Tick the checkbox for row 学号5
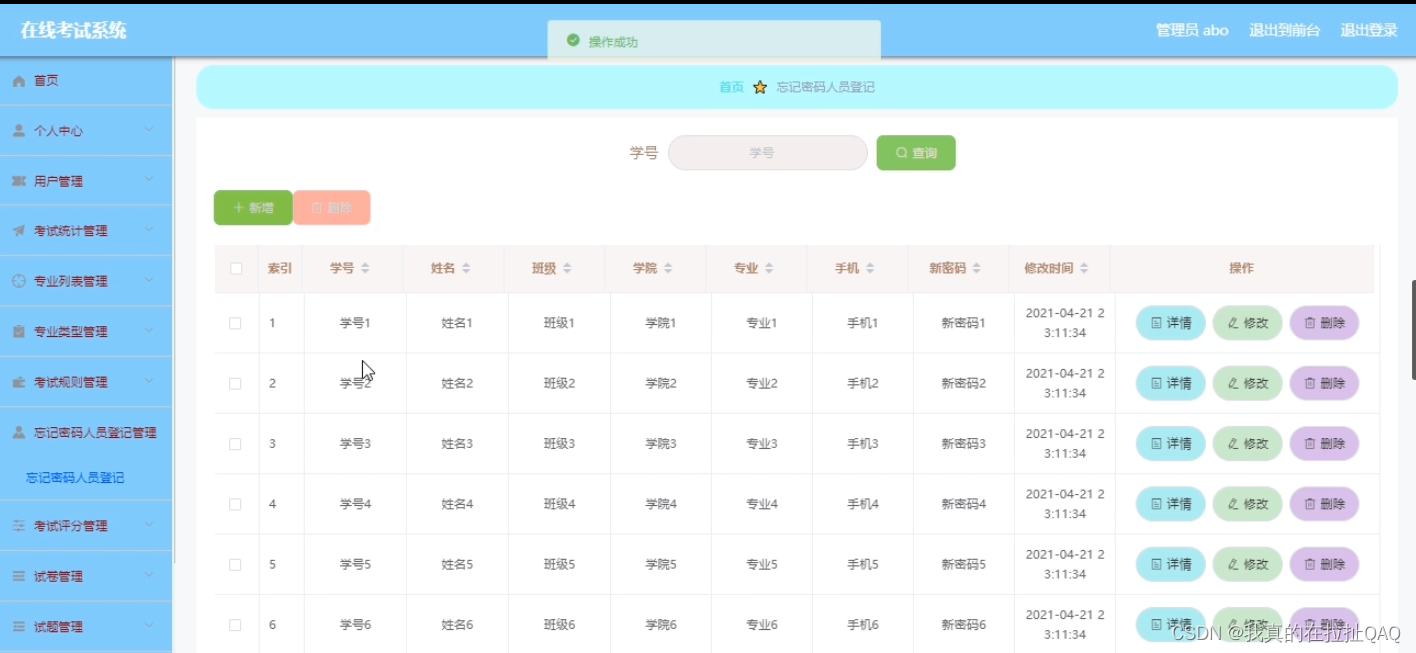Image resolution: width=1416 pixels, height=653 pixels. 235,564
